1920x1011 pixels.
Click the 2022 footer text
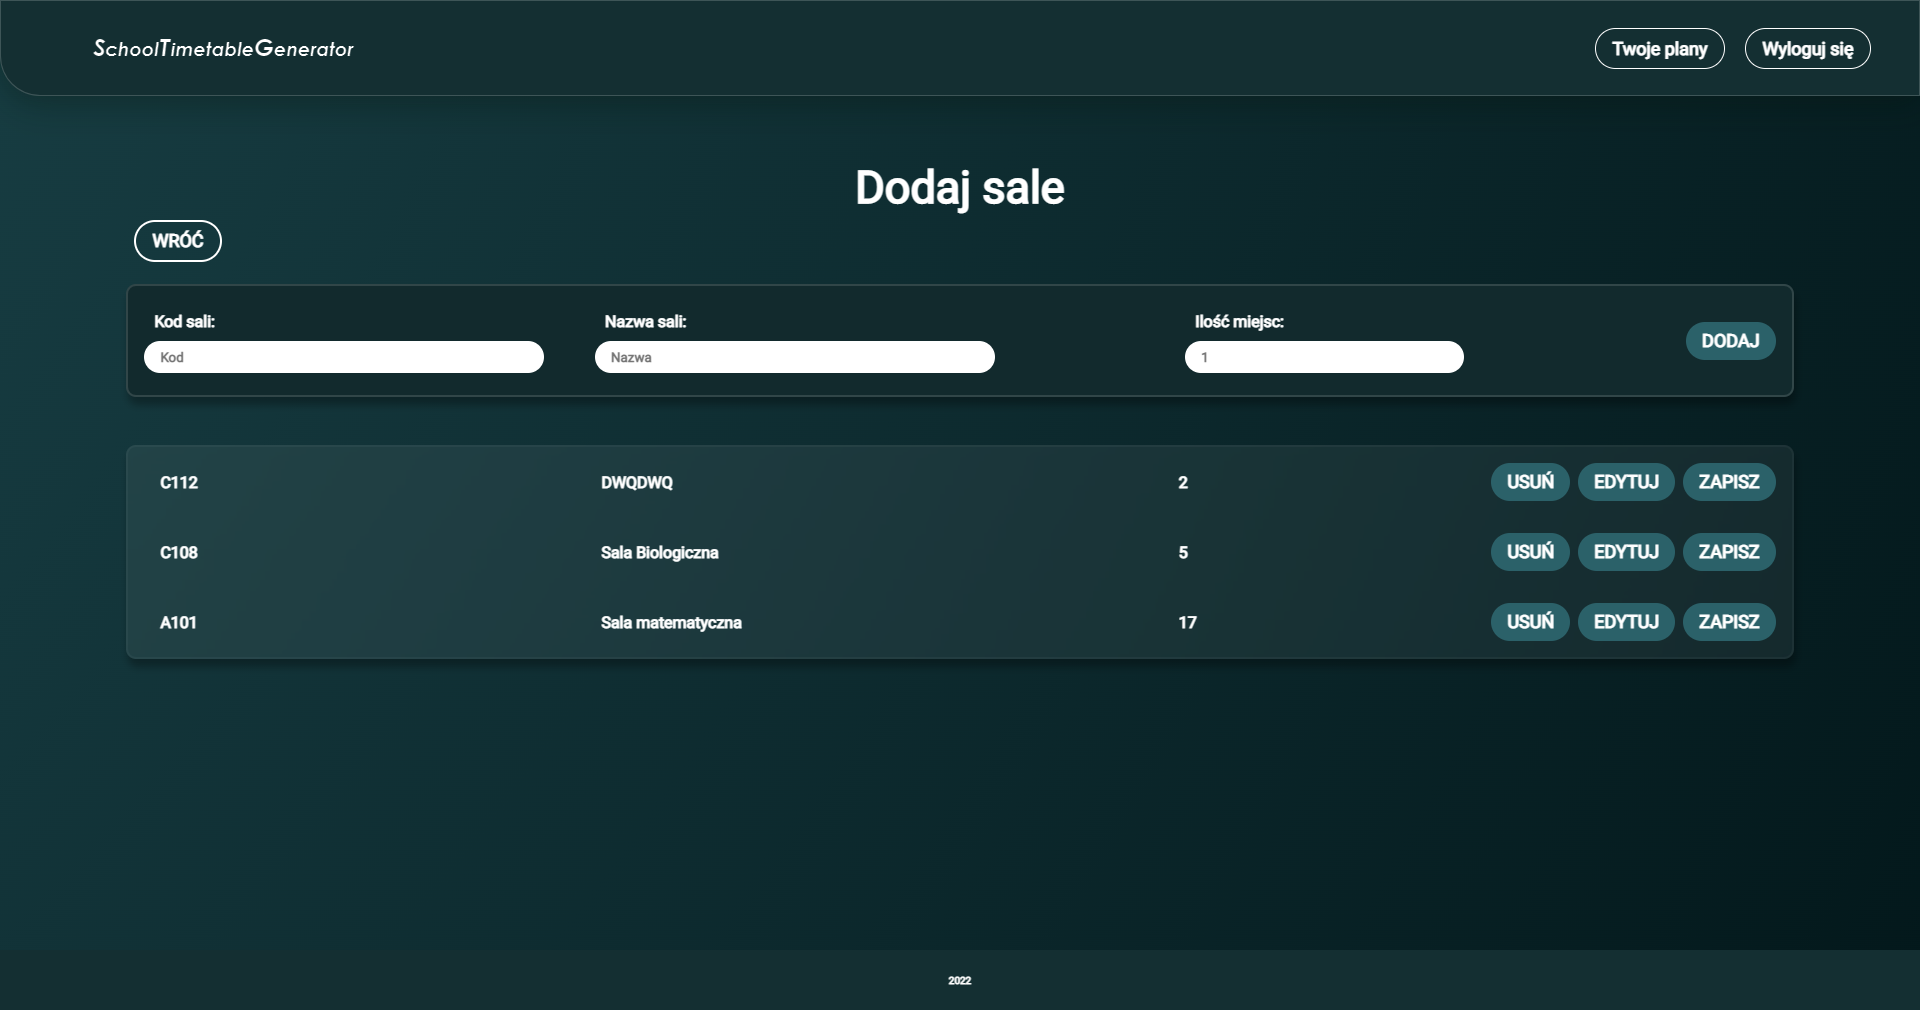point(959,980)
